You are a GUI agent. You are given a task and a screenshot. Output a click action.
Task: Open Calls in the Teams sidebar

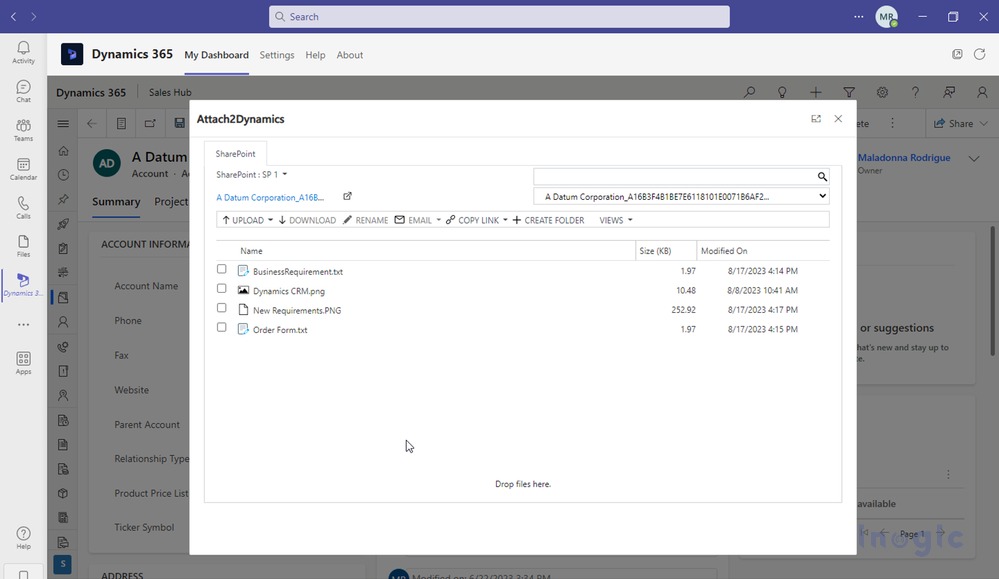[23, 207]
